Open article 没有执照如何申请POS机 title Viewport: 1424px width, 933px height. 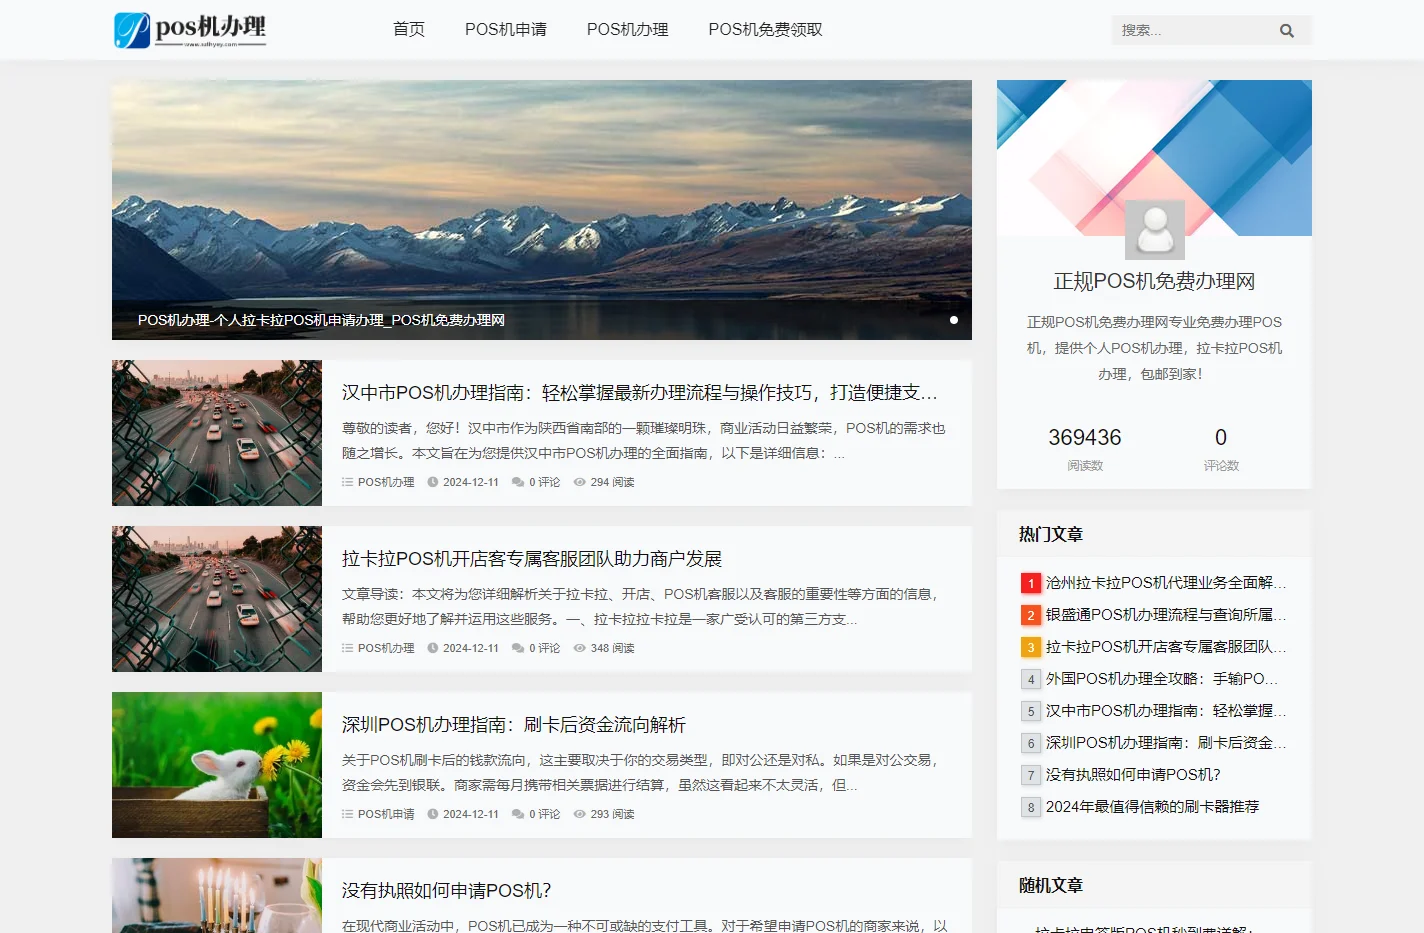point(447,890)
